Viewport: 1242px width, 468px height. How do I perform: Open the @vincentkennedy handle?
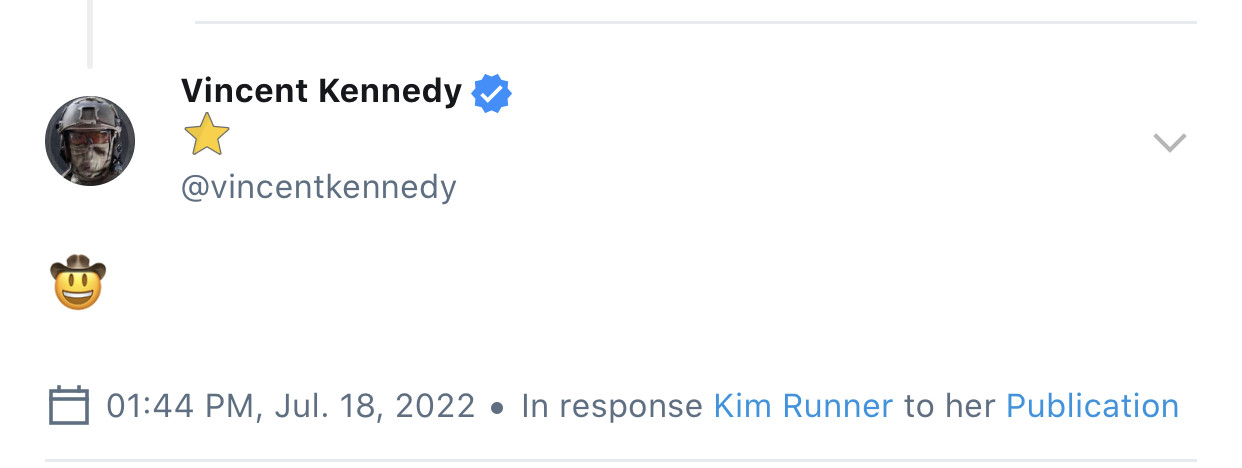(x=318, y=187)
